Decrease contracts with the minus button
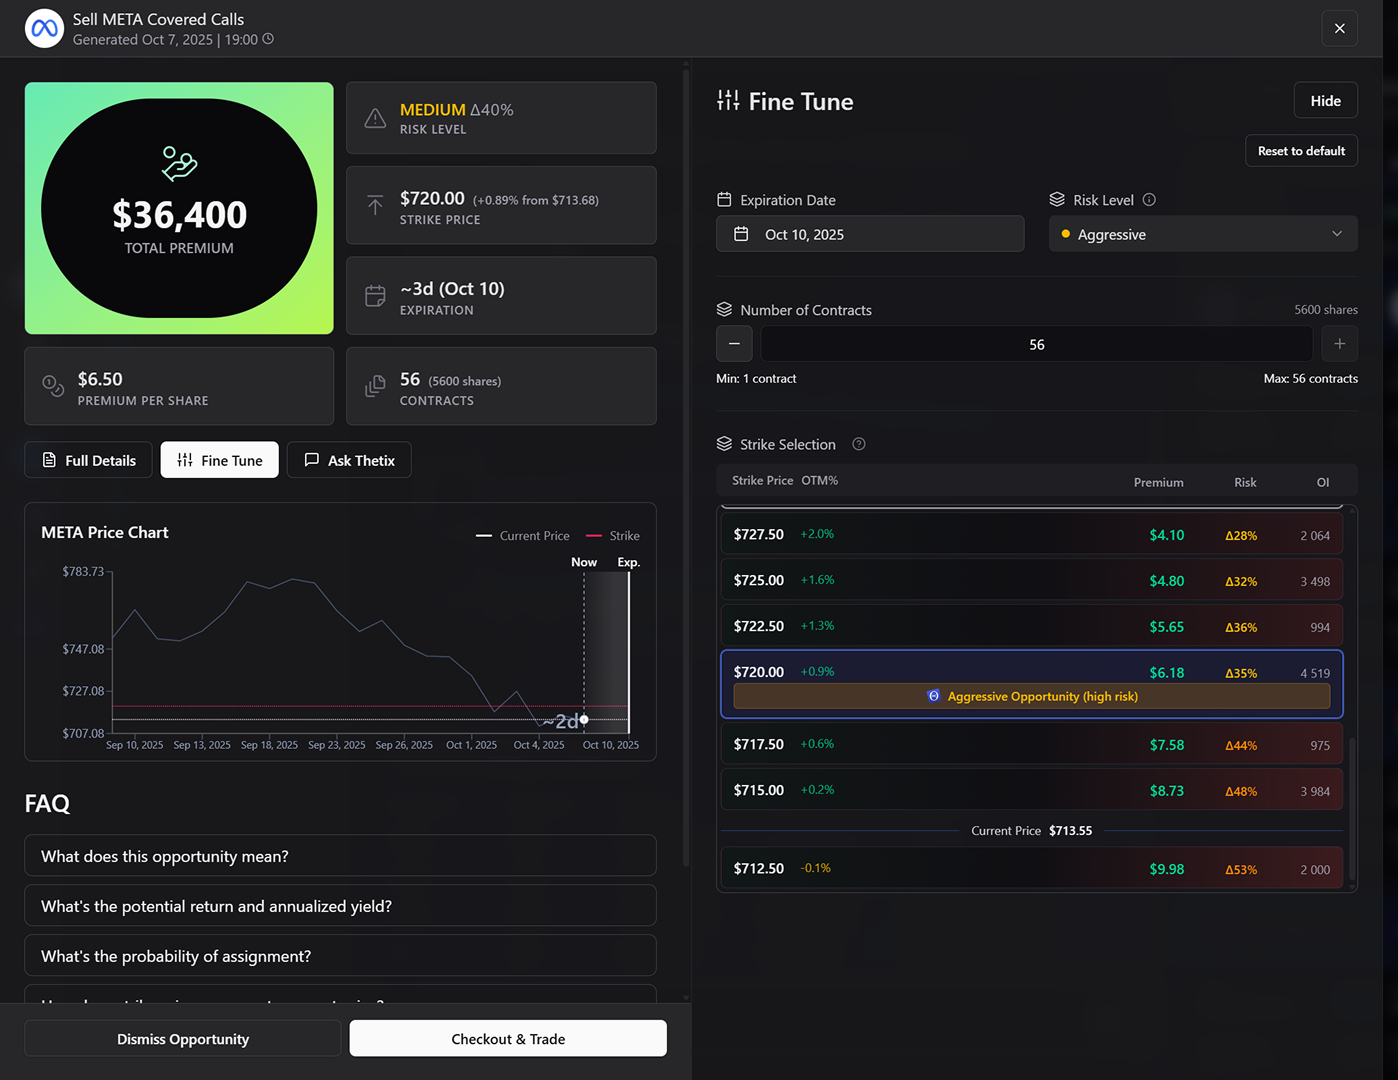1398x1080 pixels. pos(734,344)
